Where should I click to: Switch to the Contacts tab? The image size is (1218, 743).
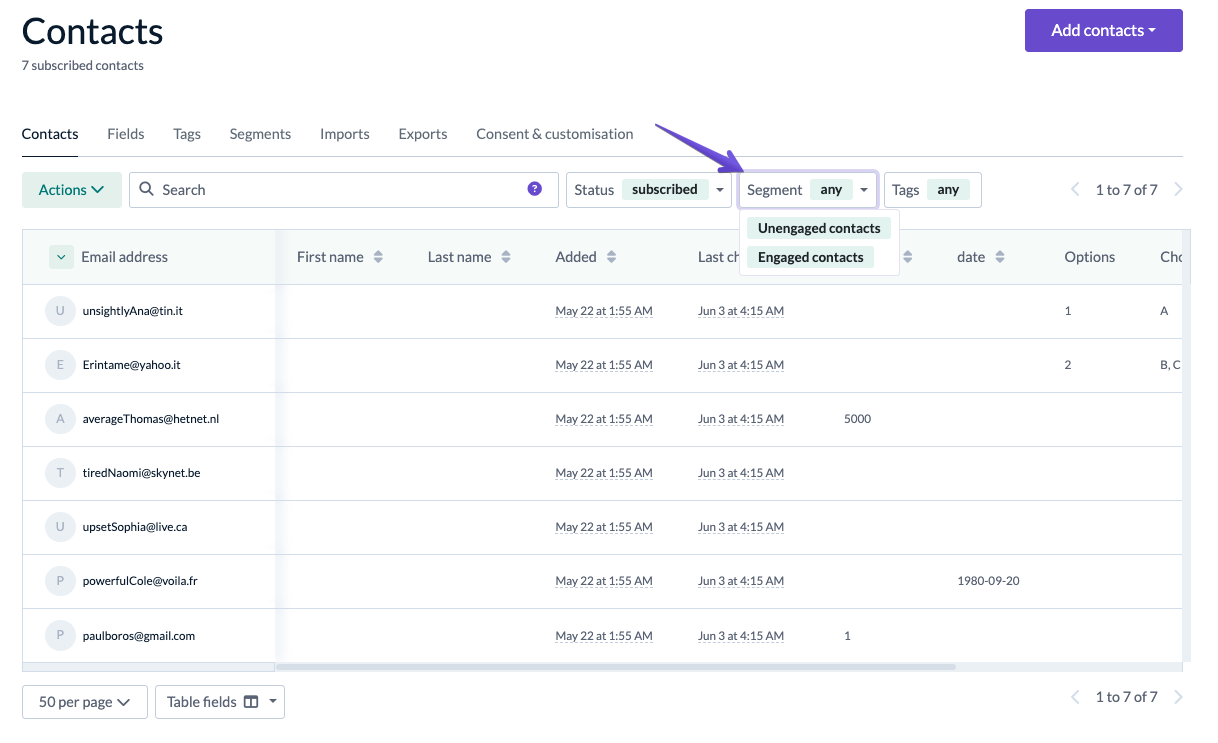point(50,134)
